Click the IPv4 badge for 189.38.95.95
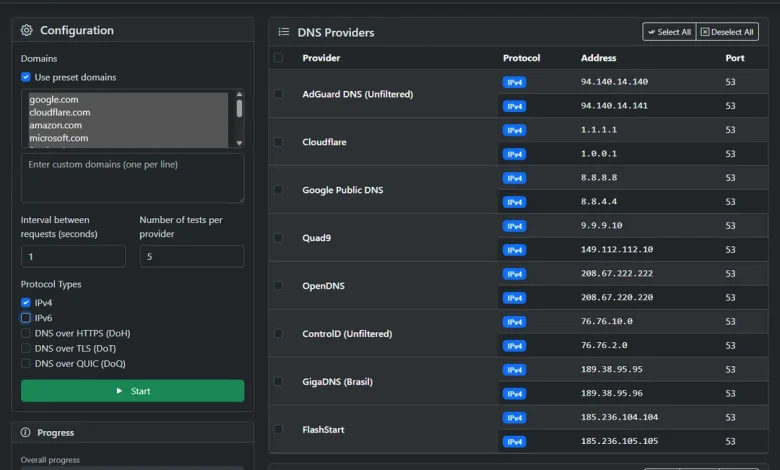Viewport: 780px width, 470px height. pyautogui.click(x=514, y=370)
